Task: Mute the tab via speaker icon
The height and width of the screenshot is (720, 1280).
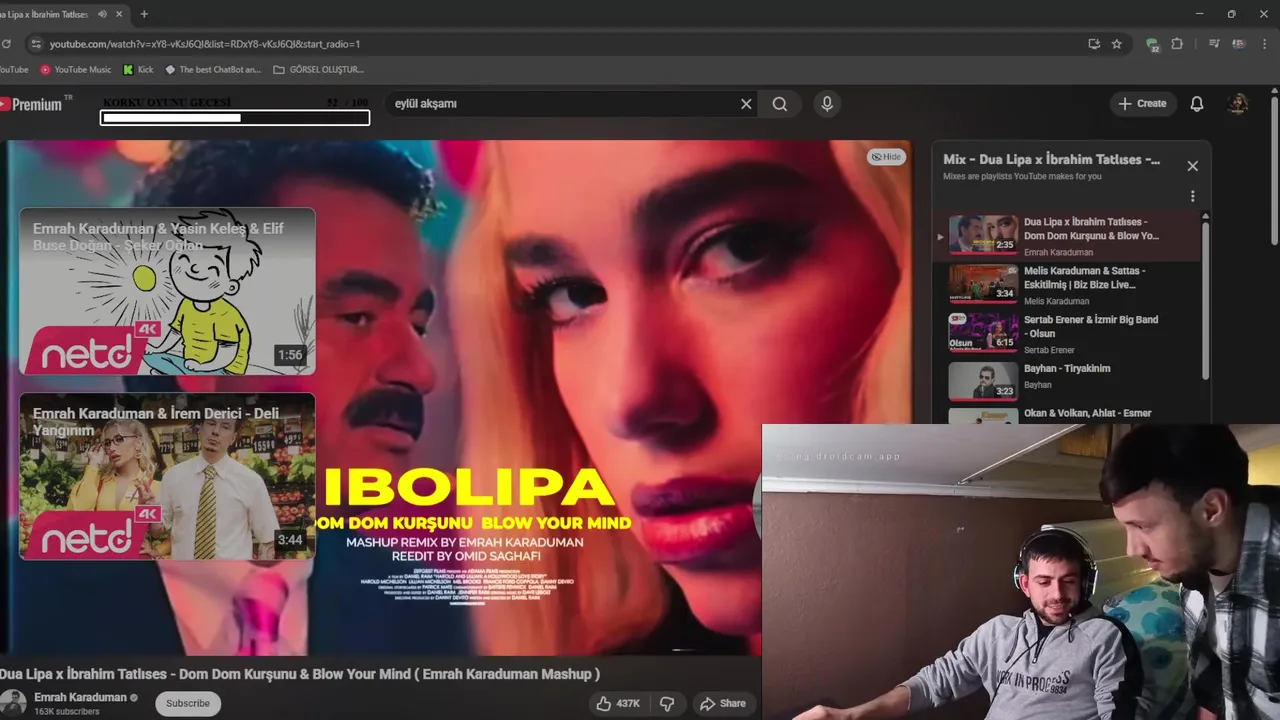Action: (102, 14)
